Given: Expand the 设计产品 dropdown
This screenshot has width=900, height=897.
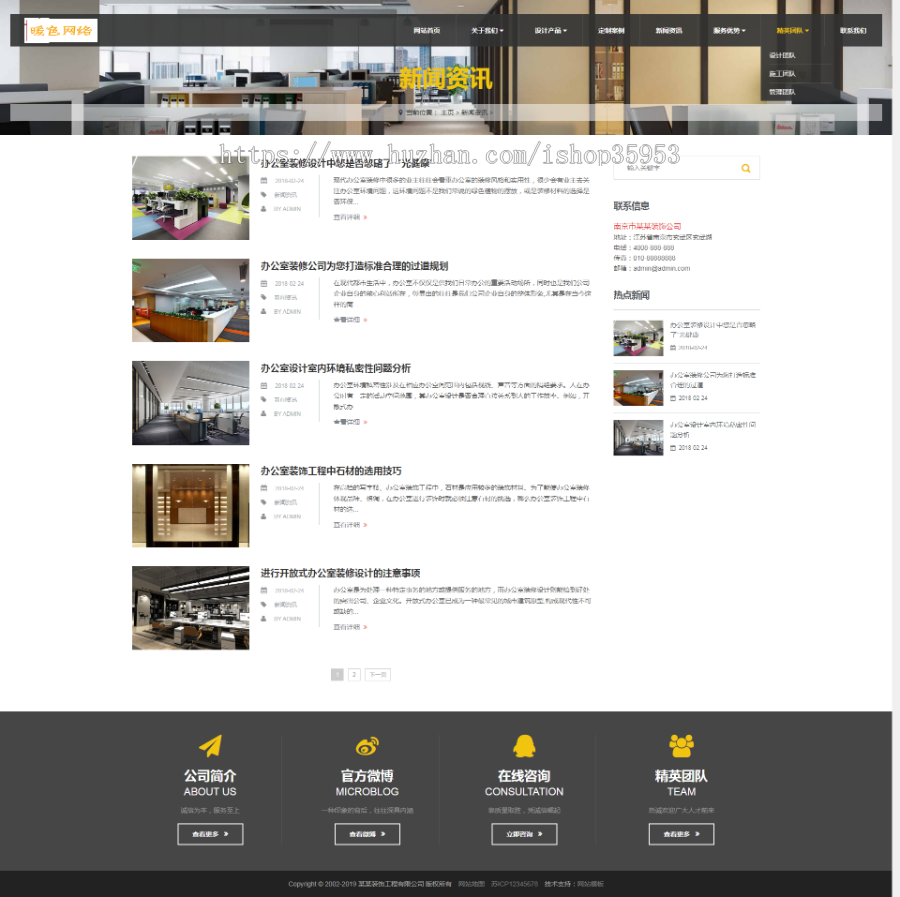Looking at the screenshot, I should point(548,30).
